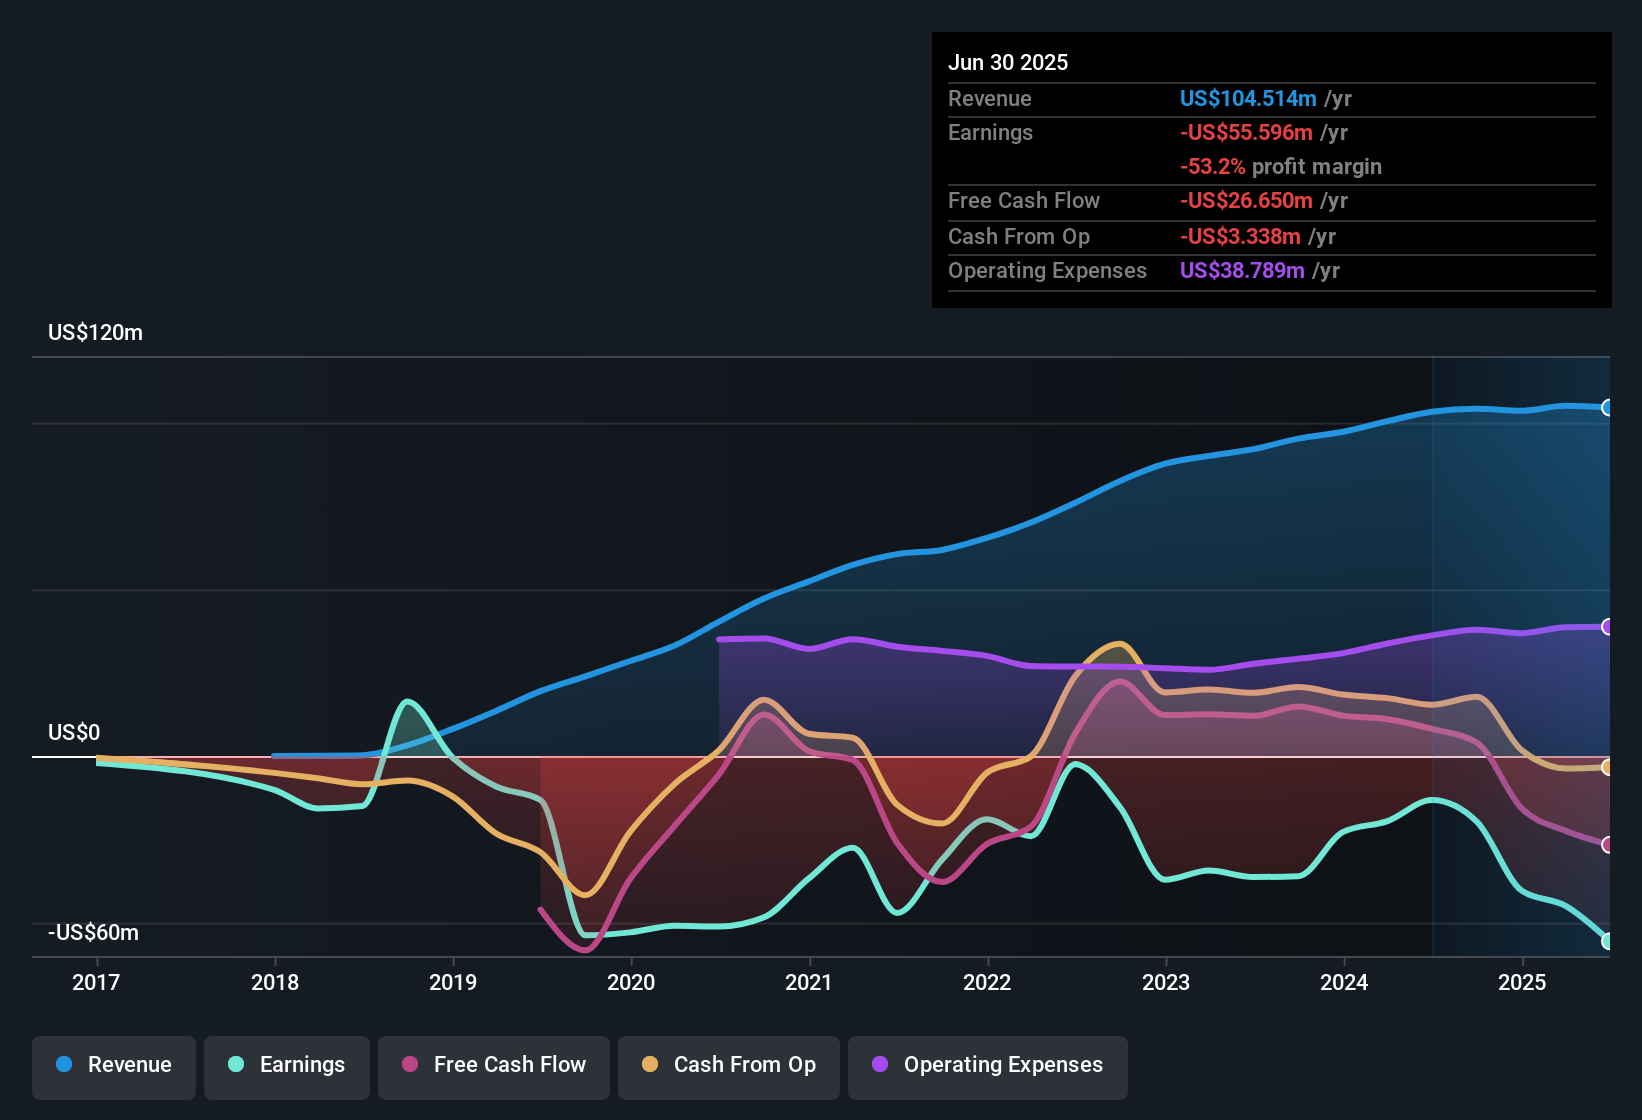
Task: Select the 2025 year label
Action: 1522,983
